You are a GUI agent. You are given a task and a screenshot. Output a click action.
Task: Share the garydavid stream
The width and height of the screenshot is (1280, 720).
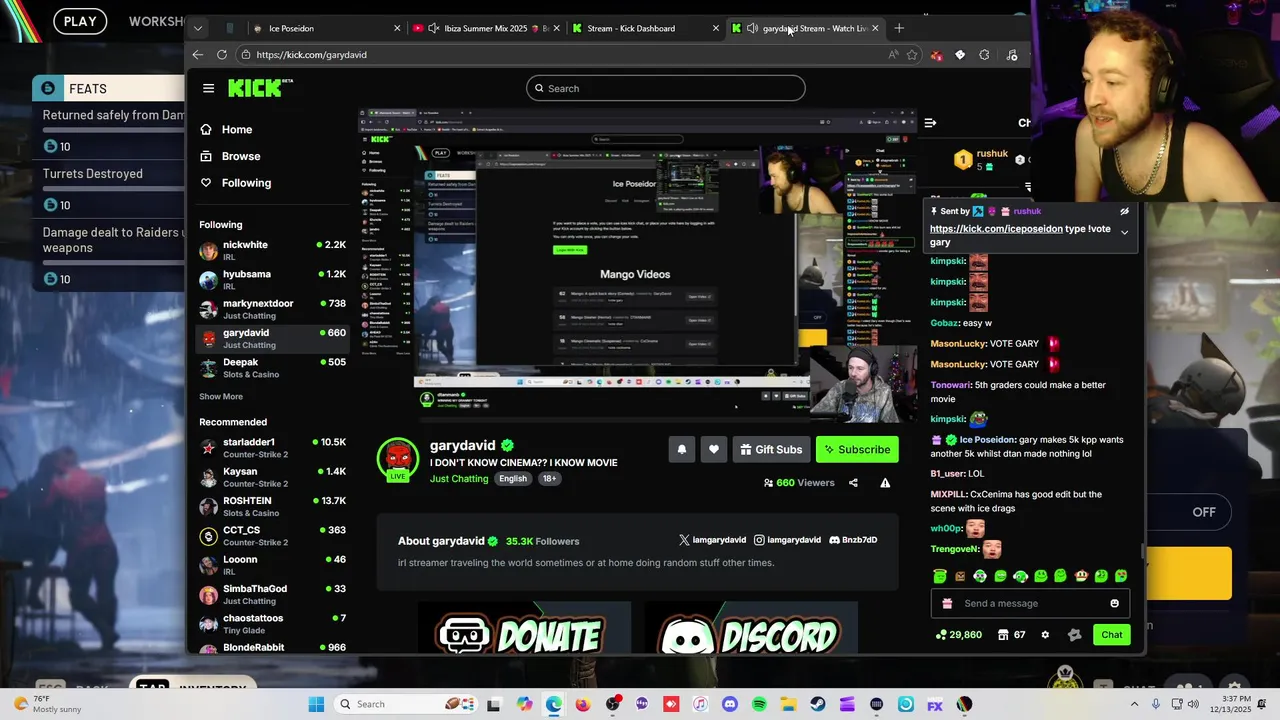(853, 483)
